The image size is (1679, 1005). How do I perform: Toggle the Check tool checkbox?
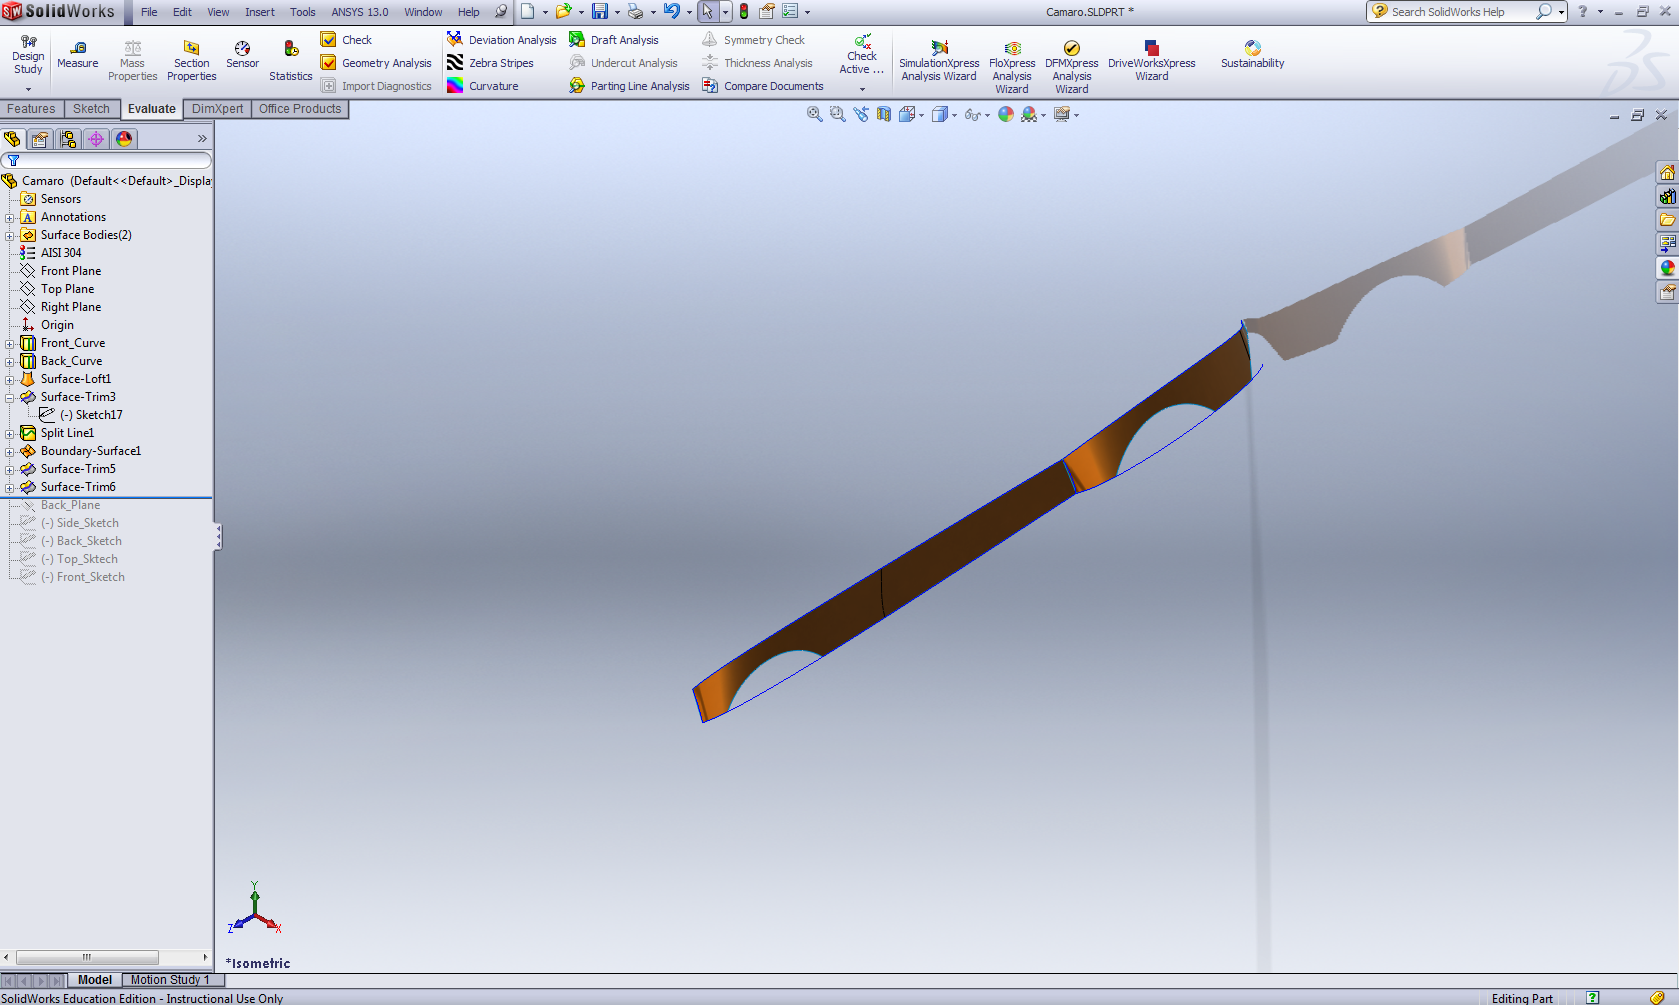pos(329,40)
